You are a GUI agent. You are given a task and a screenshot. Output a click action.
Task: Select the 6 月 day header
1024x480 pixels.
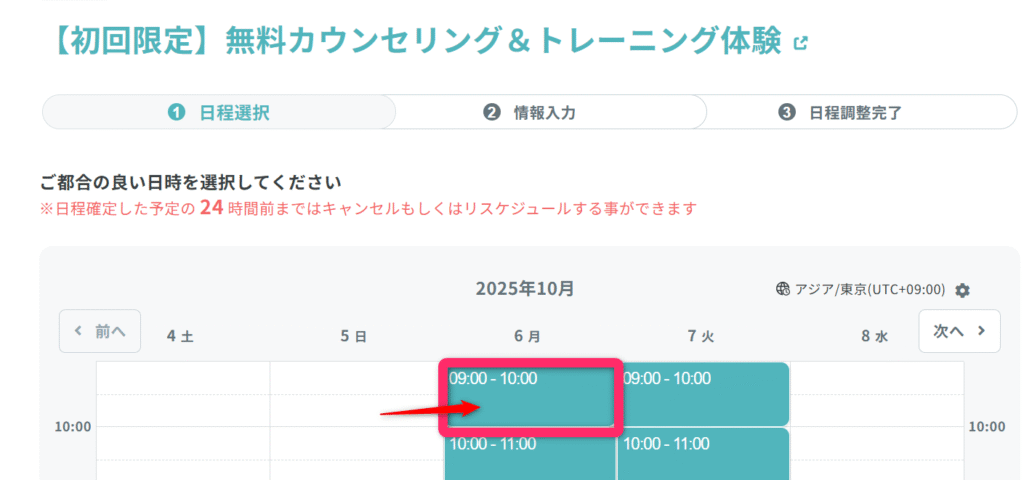[x=528, y=337]
